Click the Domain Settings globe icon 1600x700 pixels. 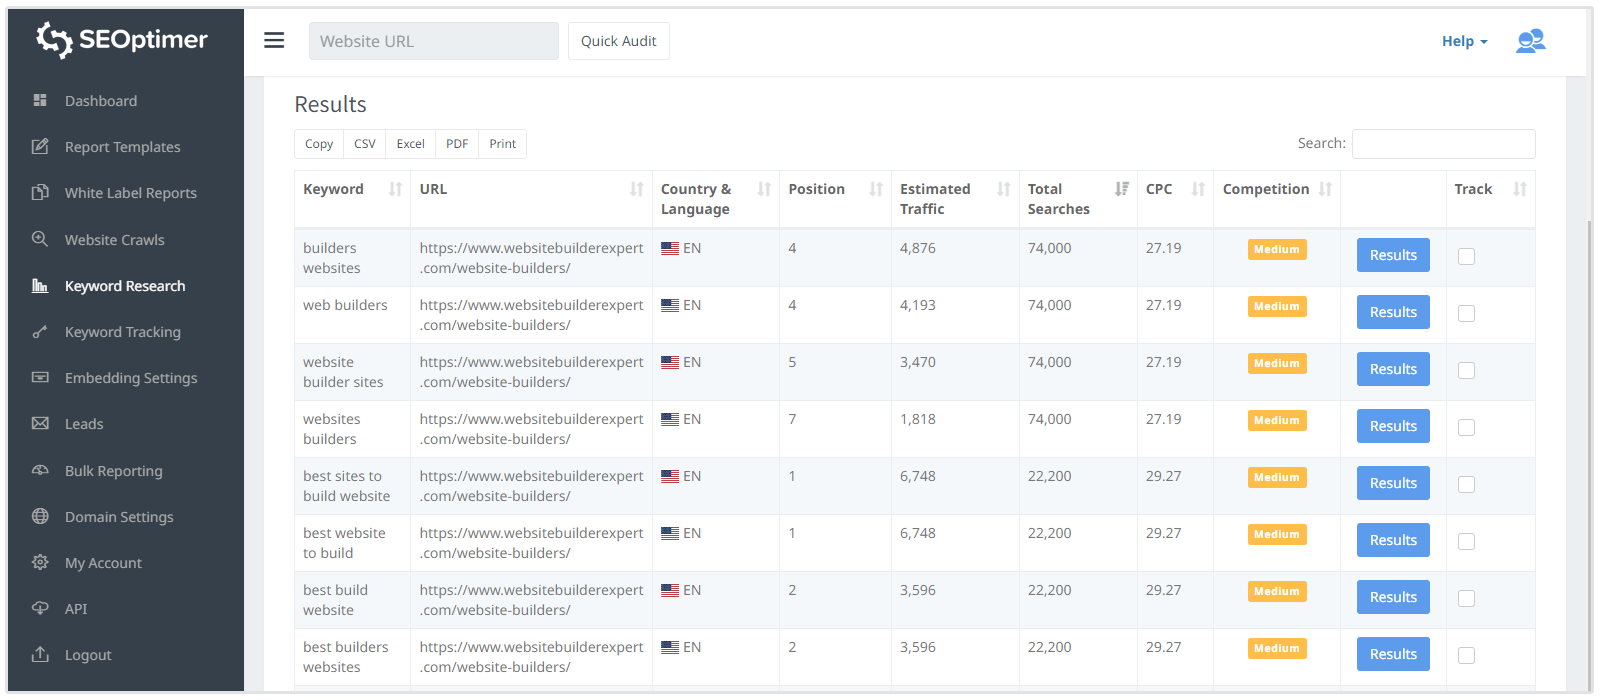click(x=40, y=516)
